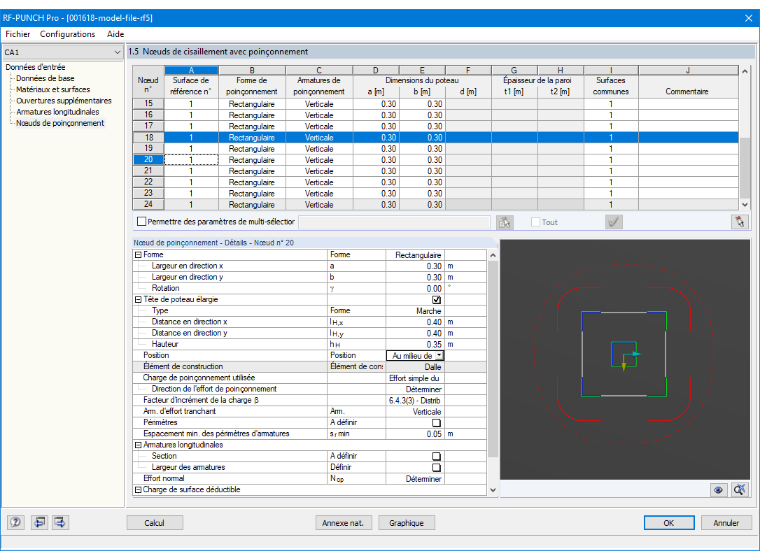Click the 'Hauteur' value 0.35

414,344
